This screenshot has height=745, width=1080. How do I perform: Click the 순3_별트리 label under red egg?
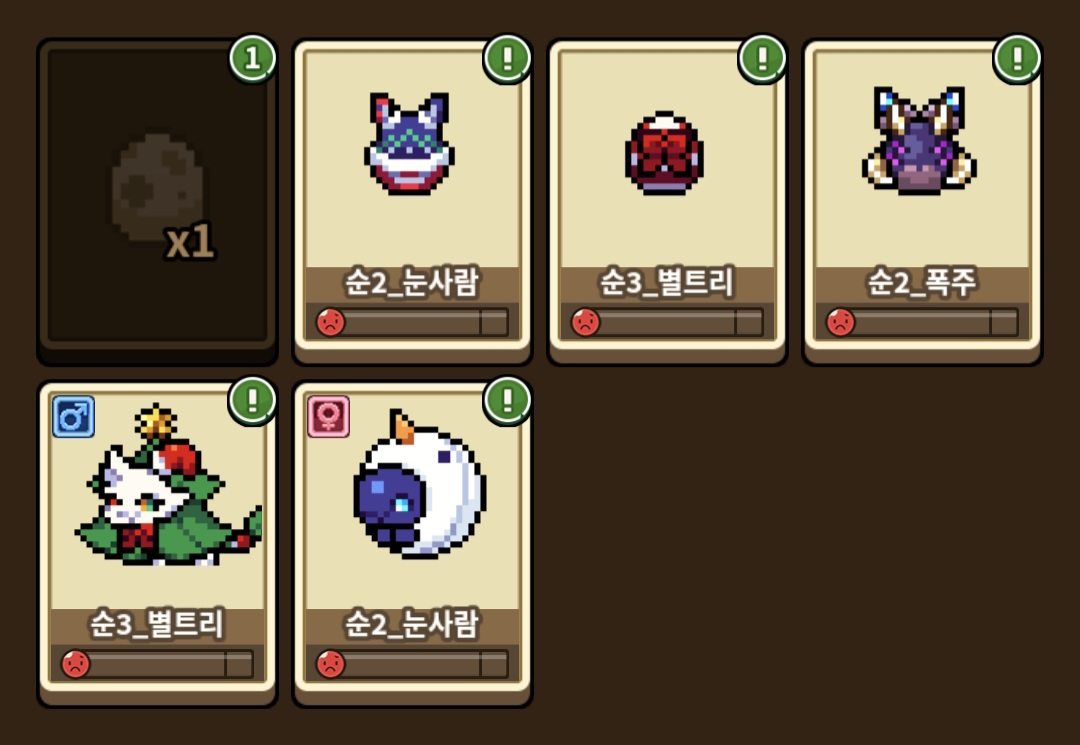pos(667,282)
